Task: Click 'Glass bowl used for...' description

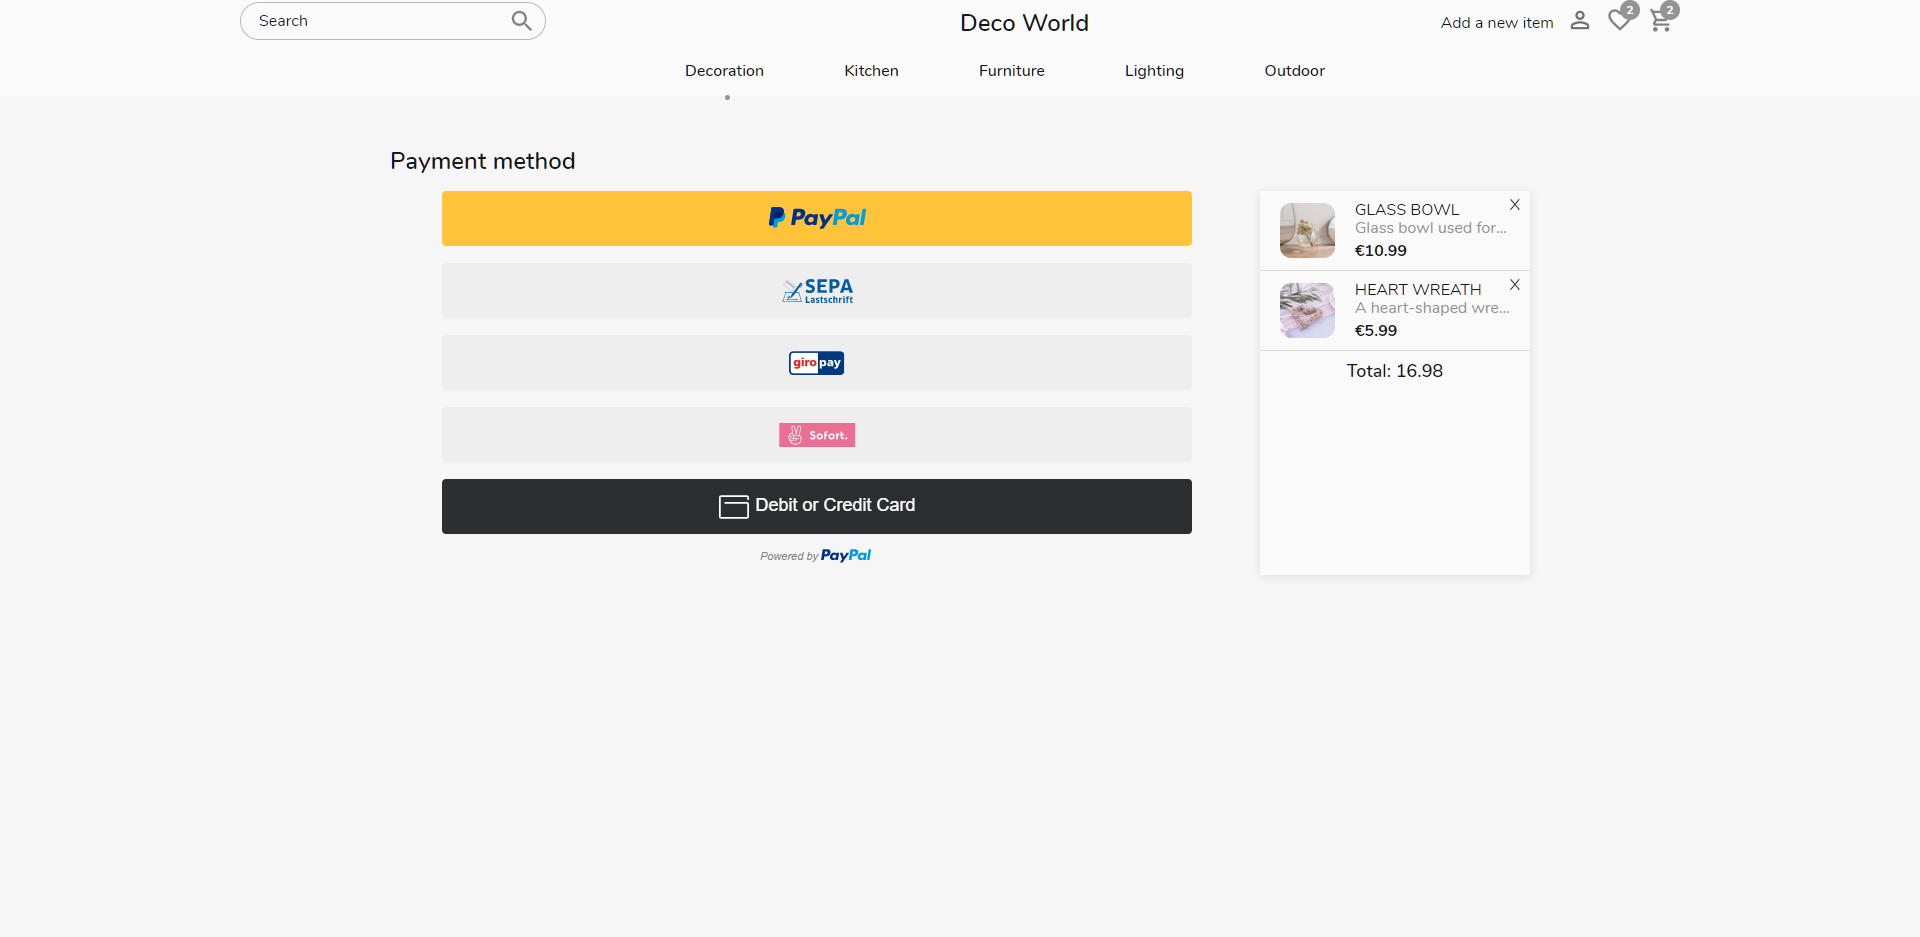Action: [x=1431, y=228]
